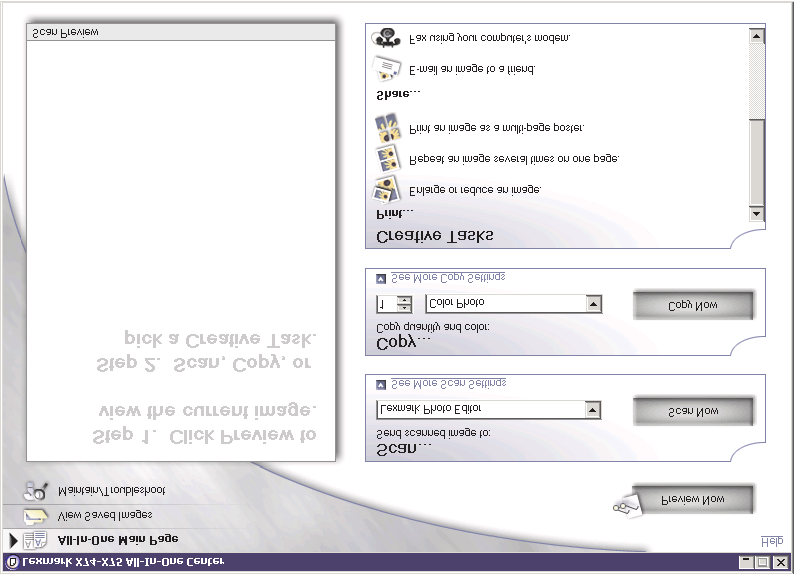Click 'Send scanned image to:' label

pos(433,433)
